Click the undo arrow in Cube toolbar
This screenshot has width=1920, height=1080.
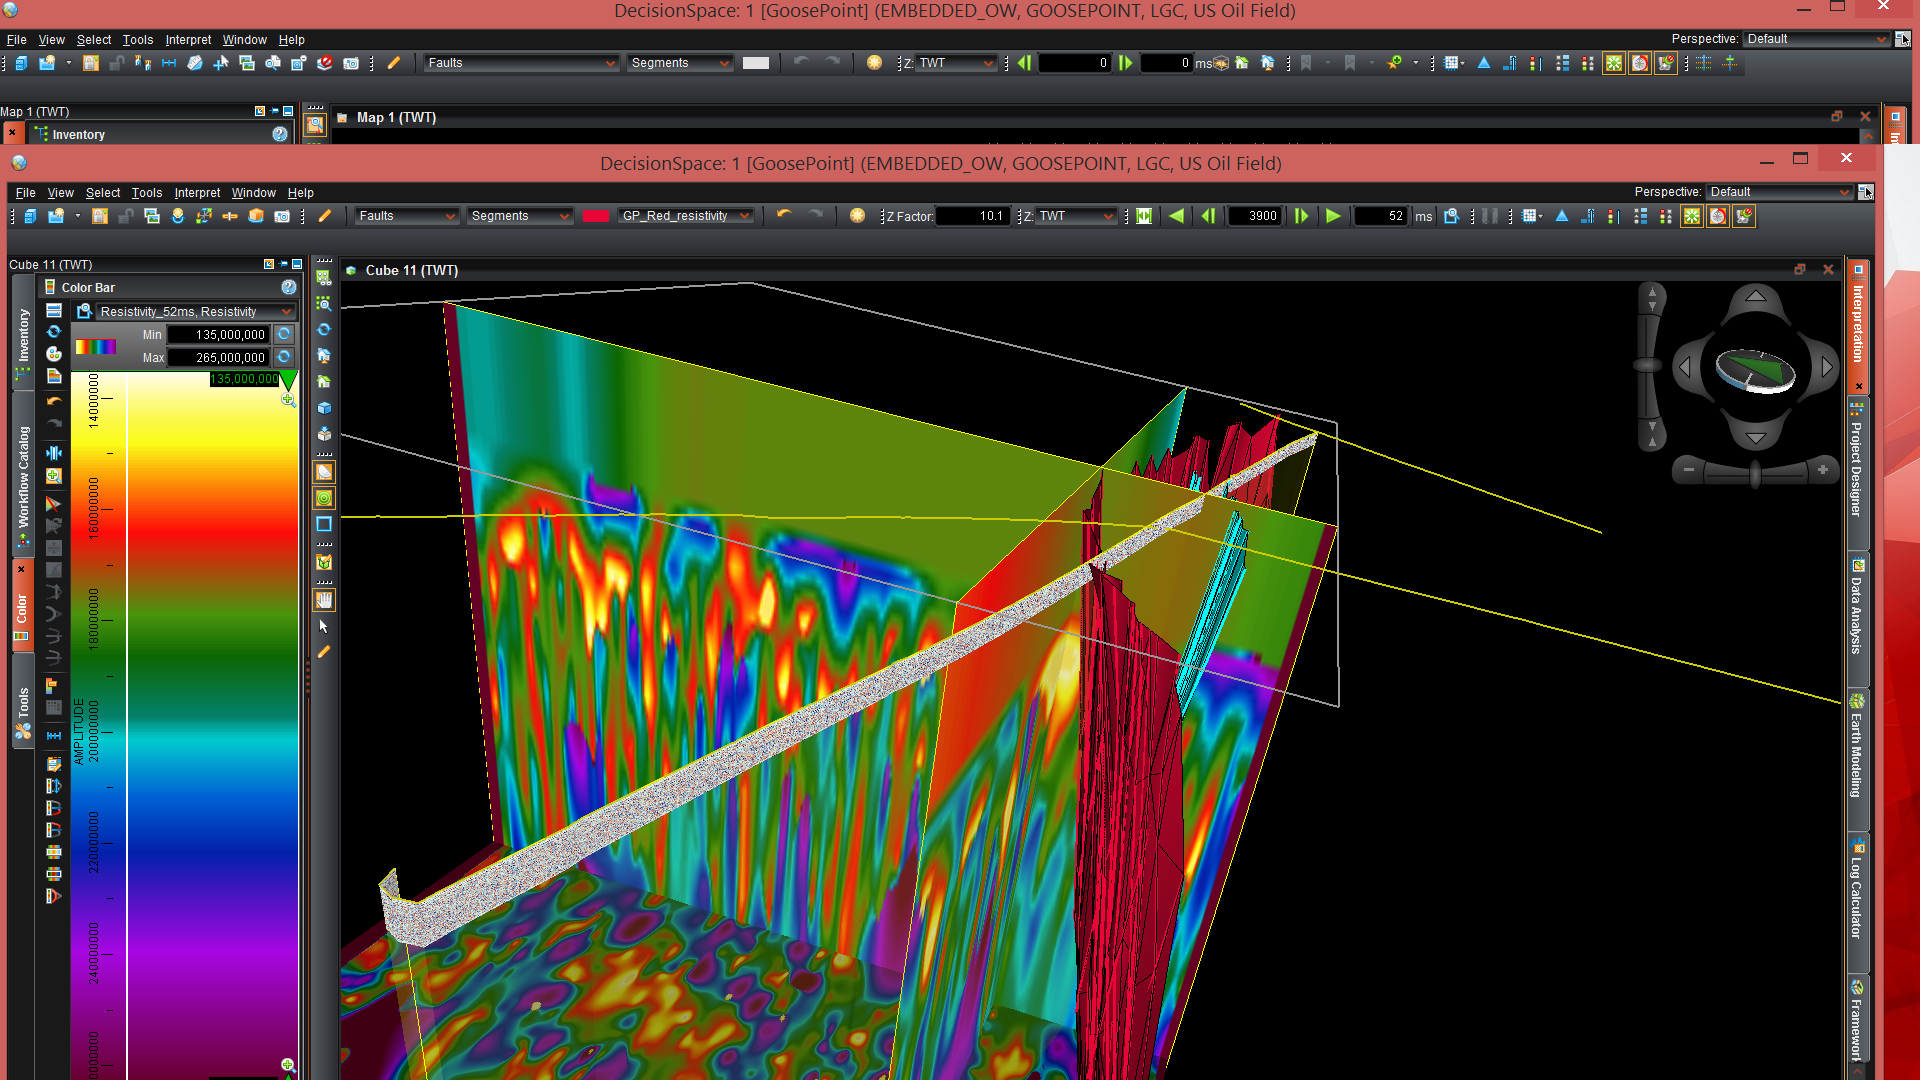[784, 215]
